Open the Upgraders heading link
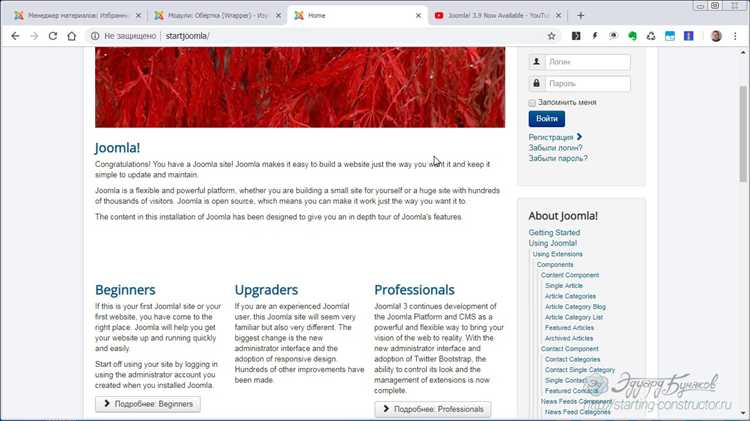Image resolution: width=750 pixels, height=421 pixels. (266, 290)
